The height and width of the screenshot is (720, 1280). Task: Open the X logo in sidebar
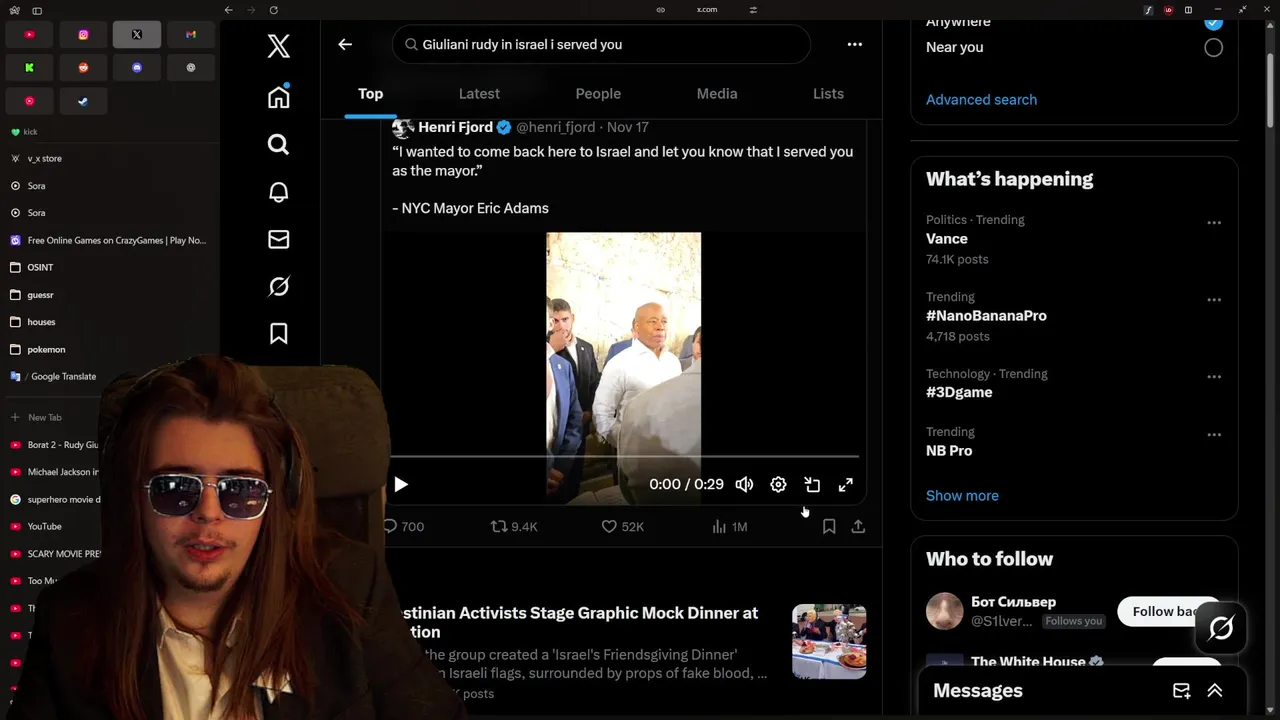pyautogui.click(x=279, y=46)
